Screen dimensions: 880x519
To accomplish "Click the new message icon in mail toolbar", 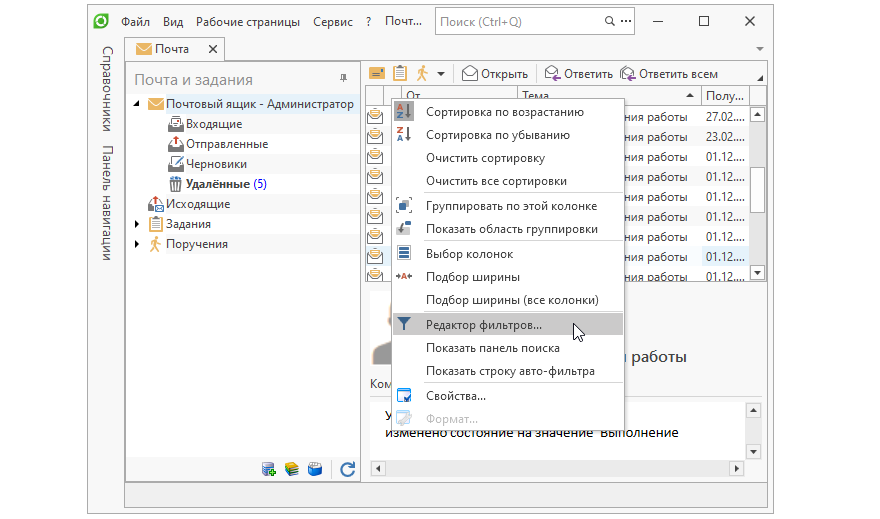I will pyautogui.click(x=377, y=73).
